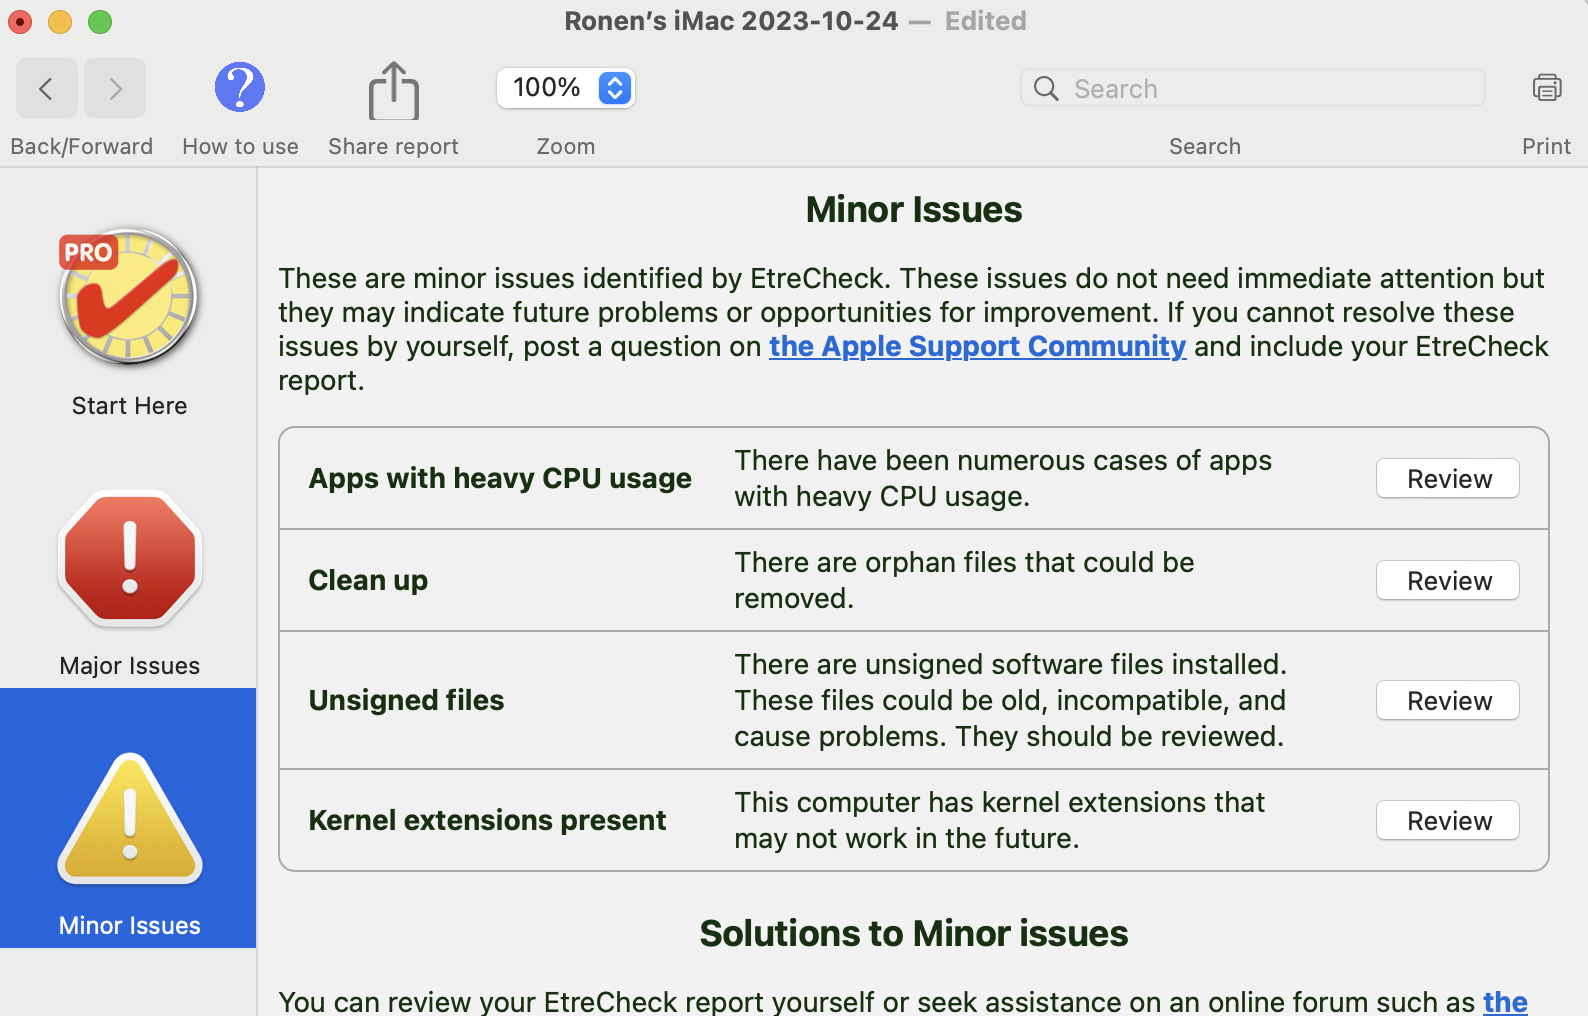1588x1016 pixels.
Task: Click the Share report icon
Action: [x=394, y=91]
